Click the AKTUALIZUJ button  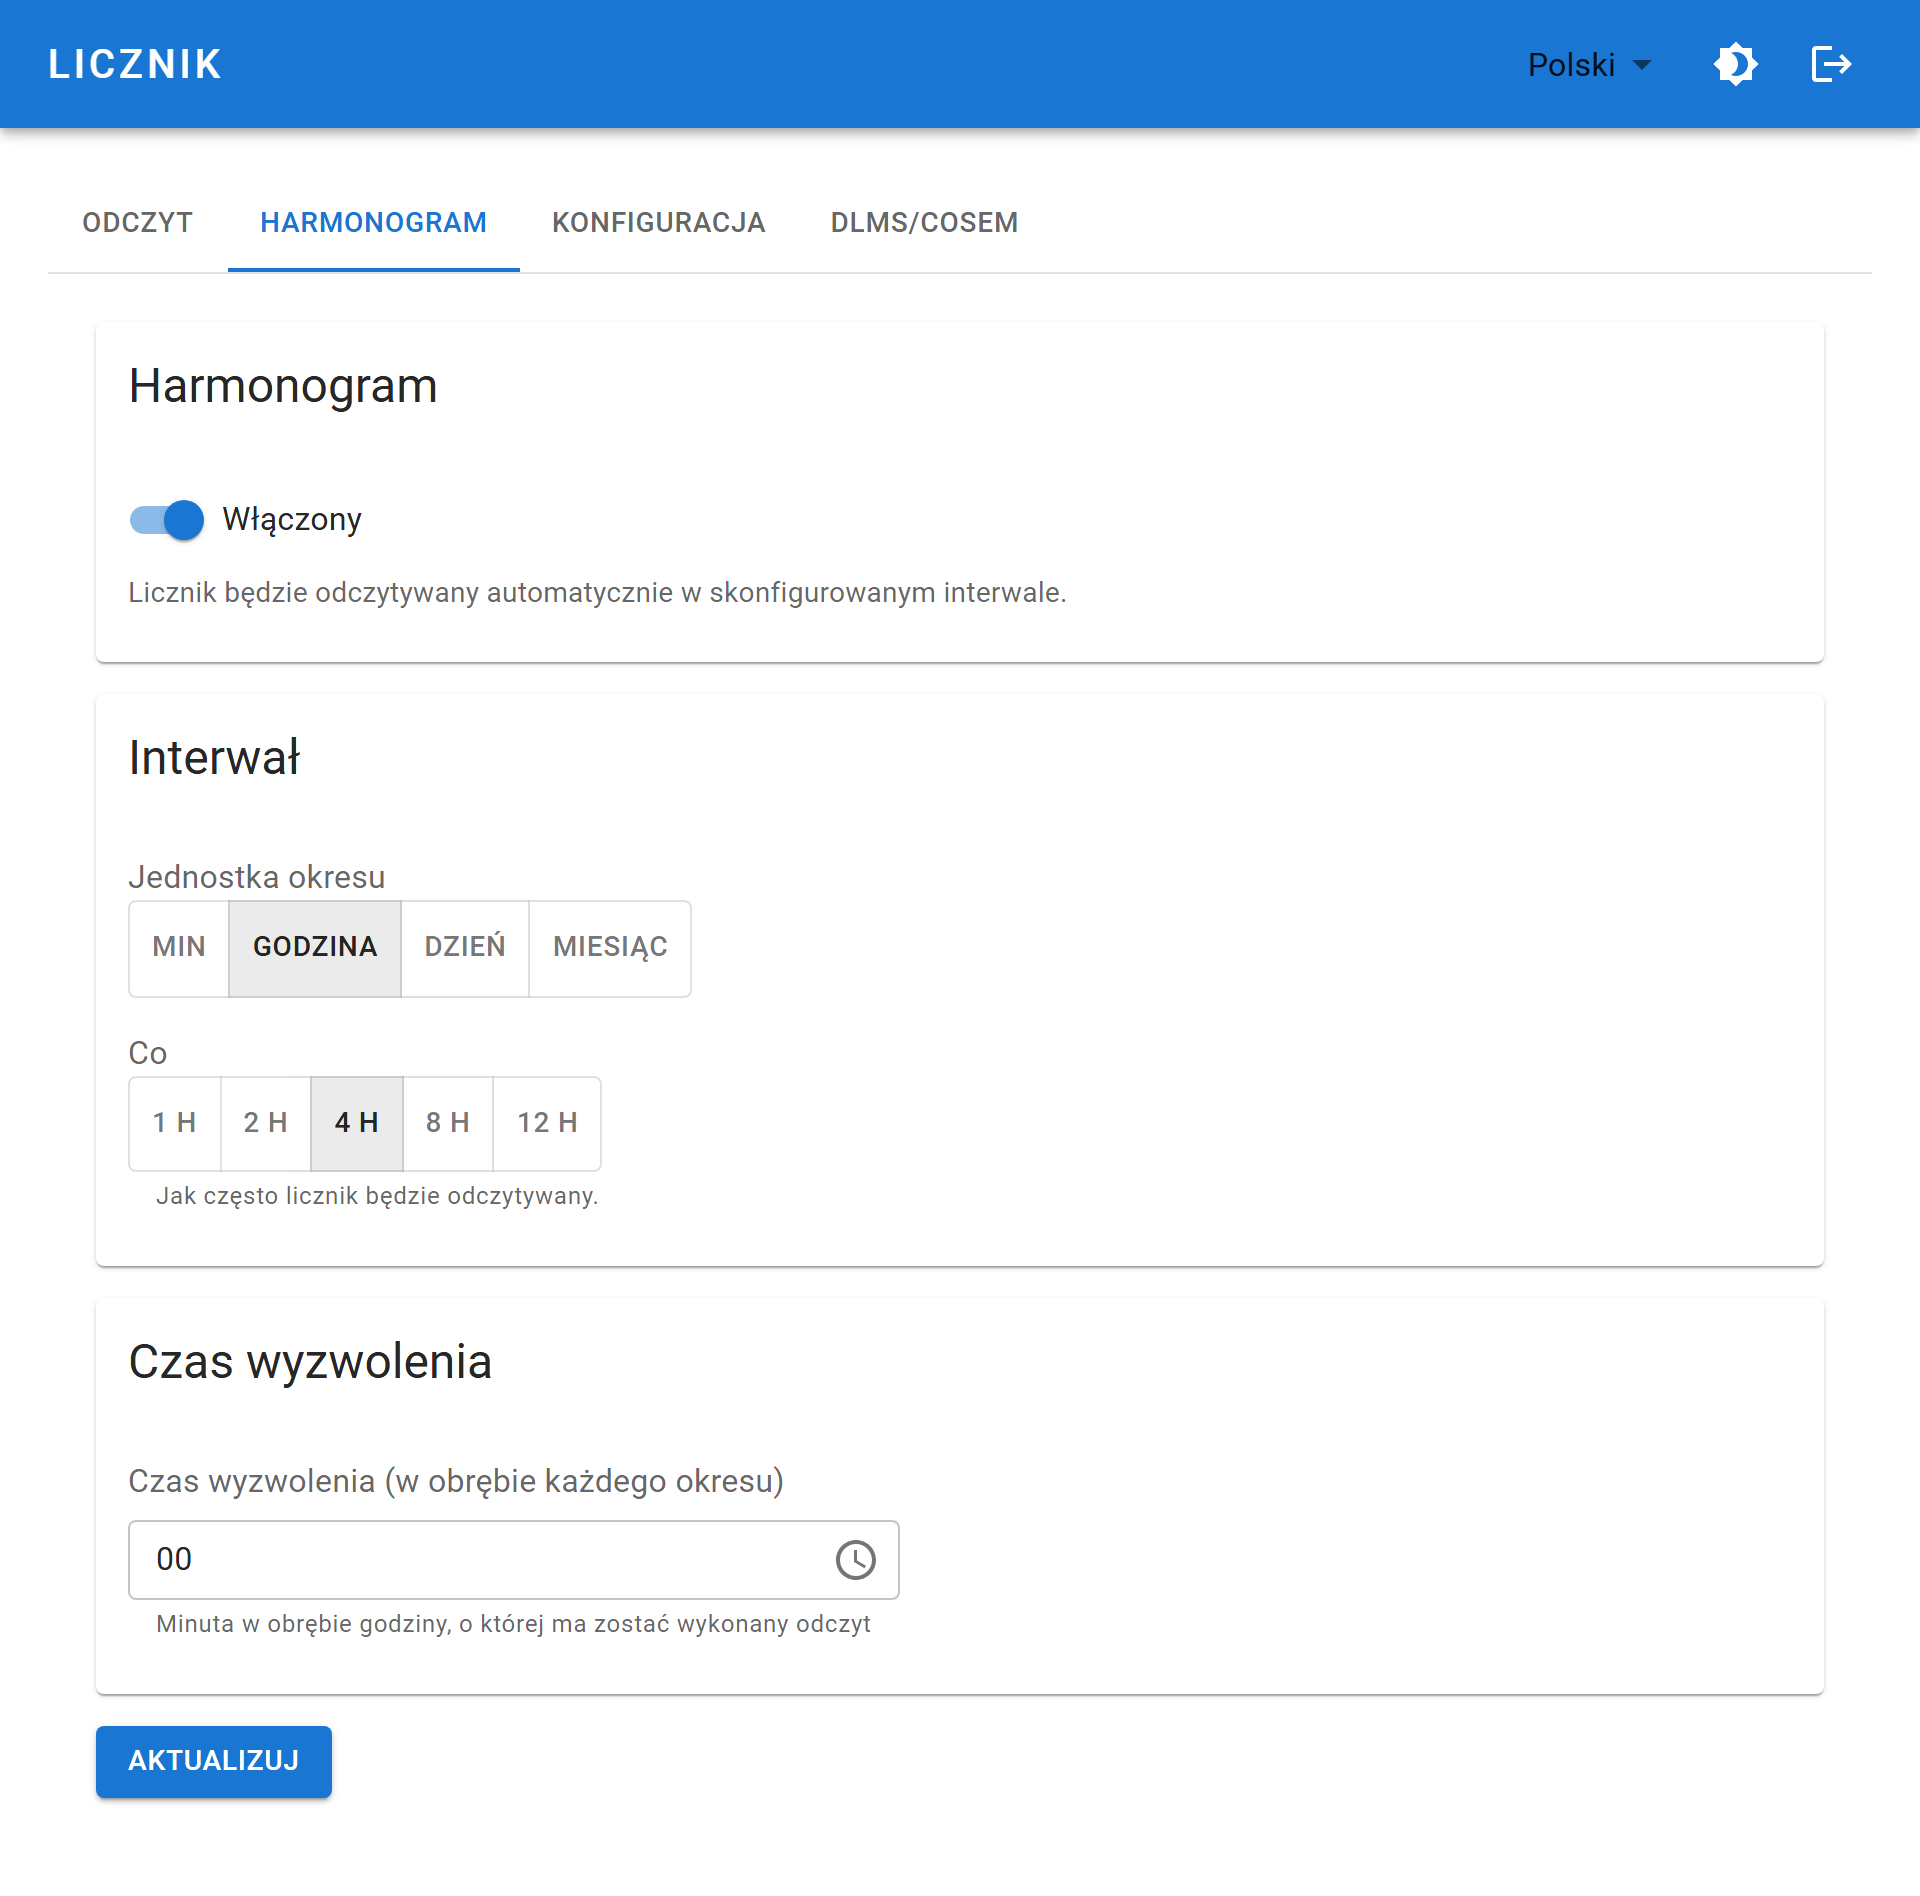tap(214, 1761)
